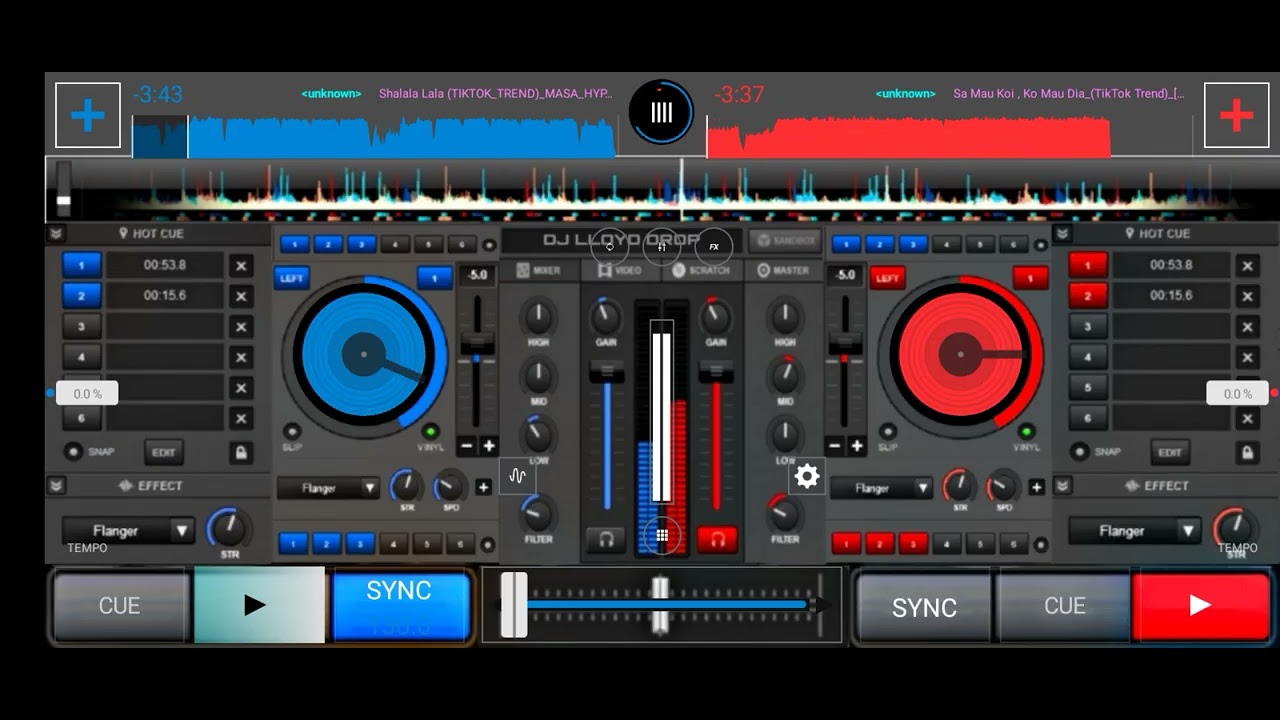
Task: Trigger left deck hot cue 1 button
Action: (82, 265)
